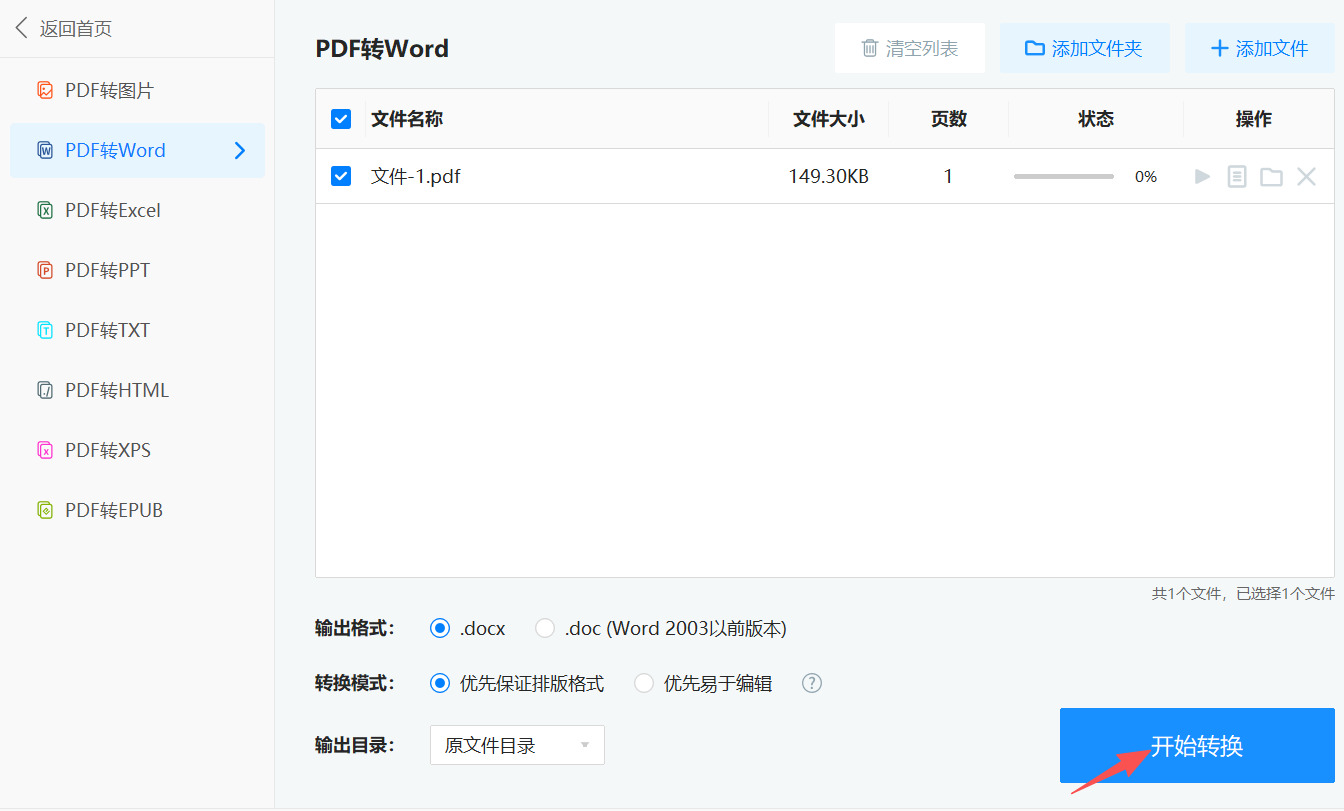
Task: Click the PDF转HTML sidebar icon
Action: [x=45, y=391]
